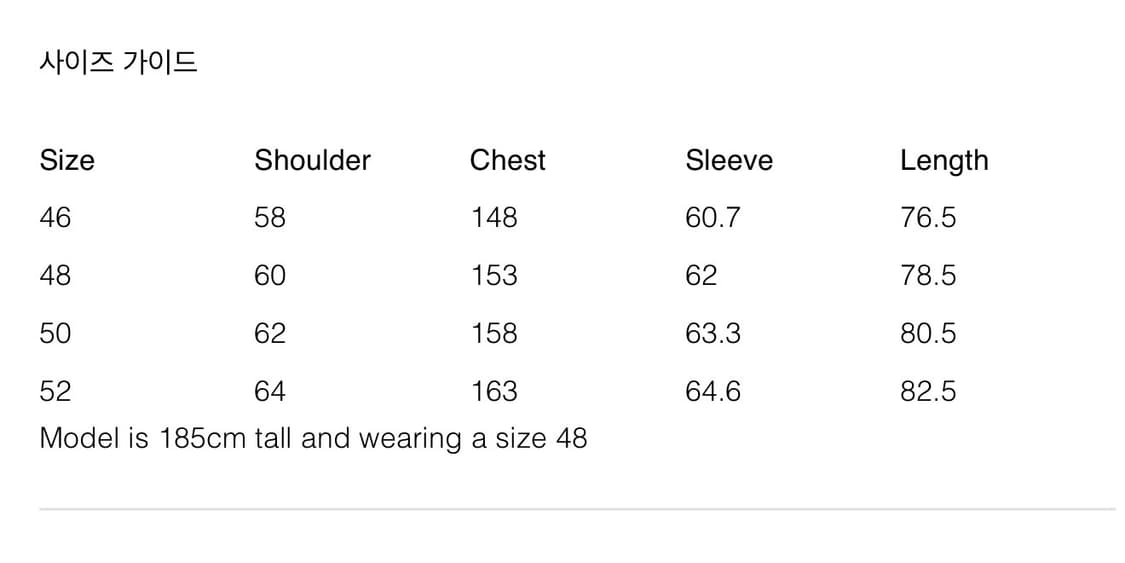This screenshot has height=563, width=1125.
Task: Click size 46 in the Size column
Action: pos(55,217)
